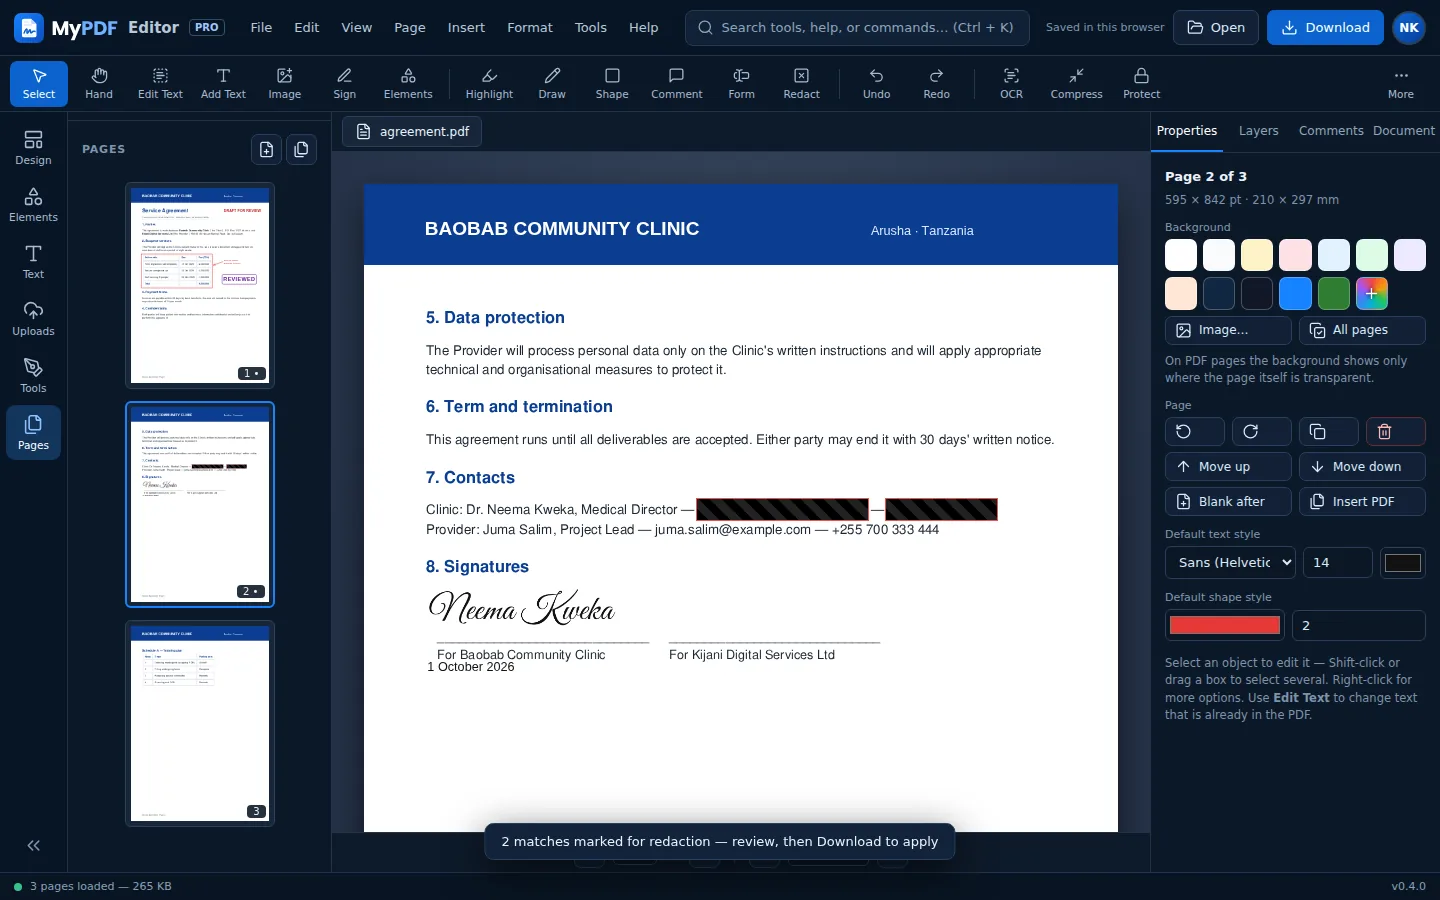Switch to the Layers tab

[x=1258, y=131]
